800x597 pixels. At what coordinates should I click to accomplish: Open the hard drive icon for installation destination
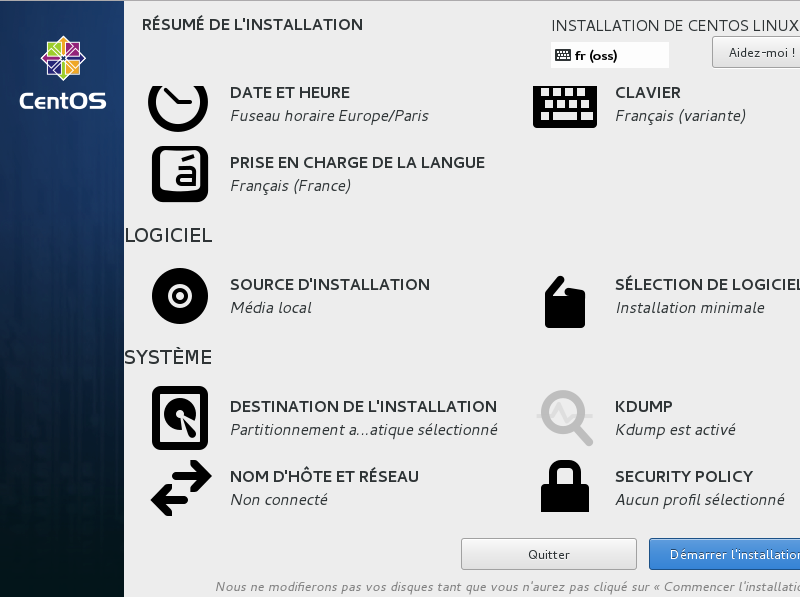point(180,418)
